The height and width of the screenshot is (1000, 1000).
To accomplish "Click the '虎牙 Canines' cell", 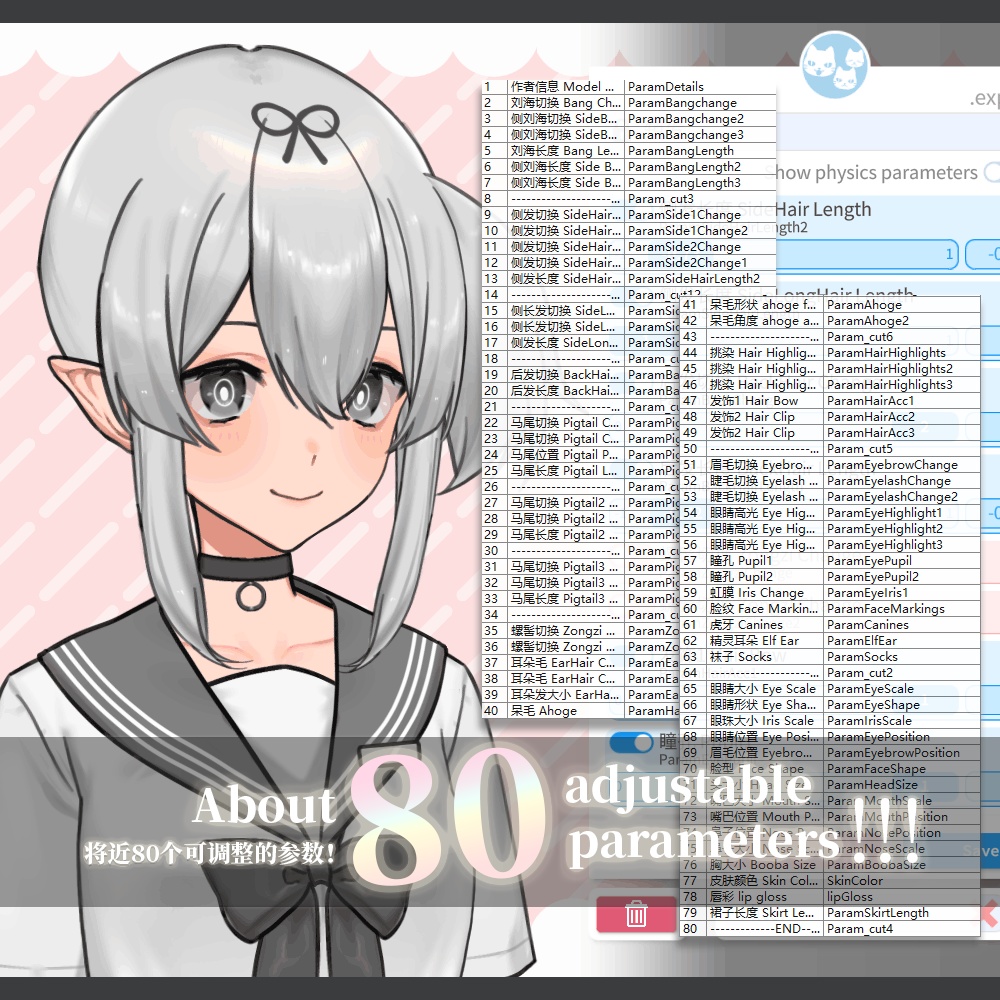I will click(765, 625).
